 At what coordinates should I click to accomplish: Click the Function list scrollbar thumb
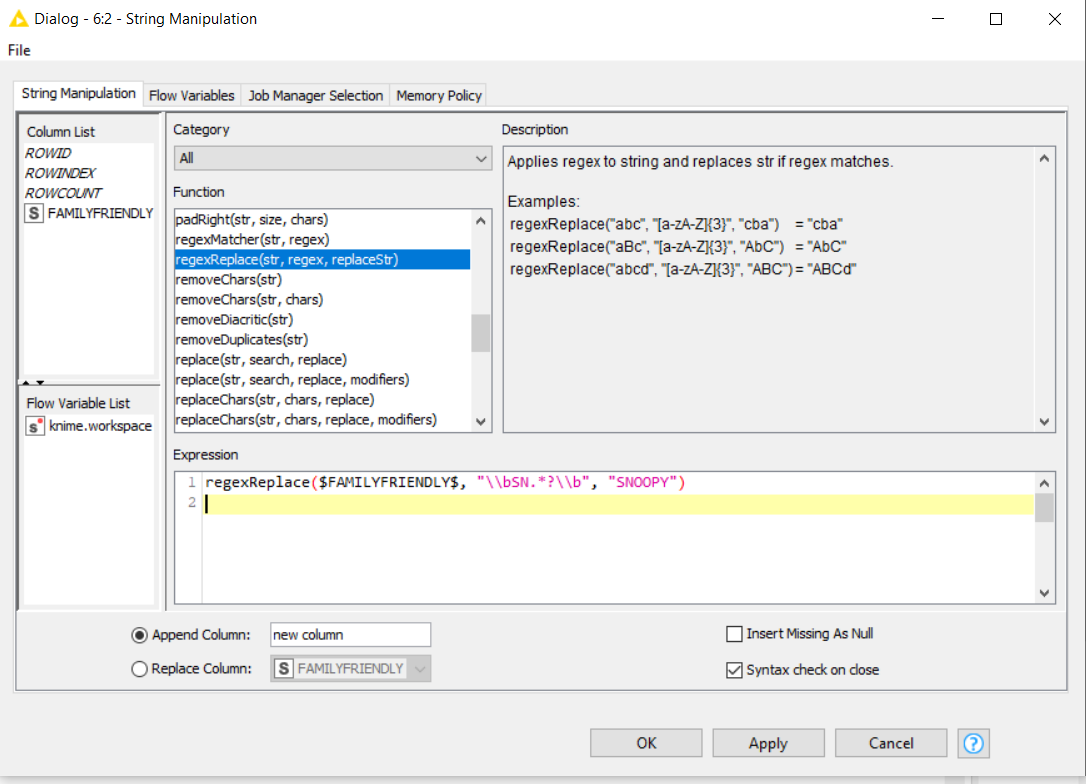click(x=481, y=334)
